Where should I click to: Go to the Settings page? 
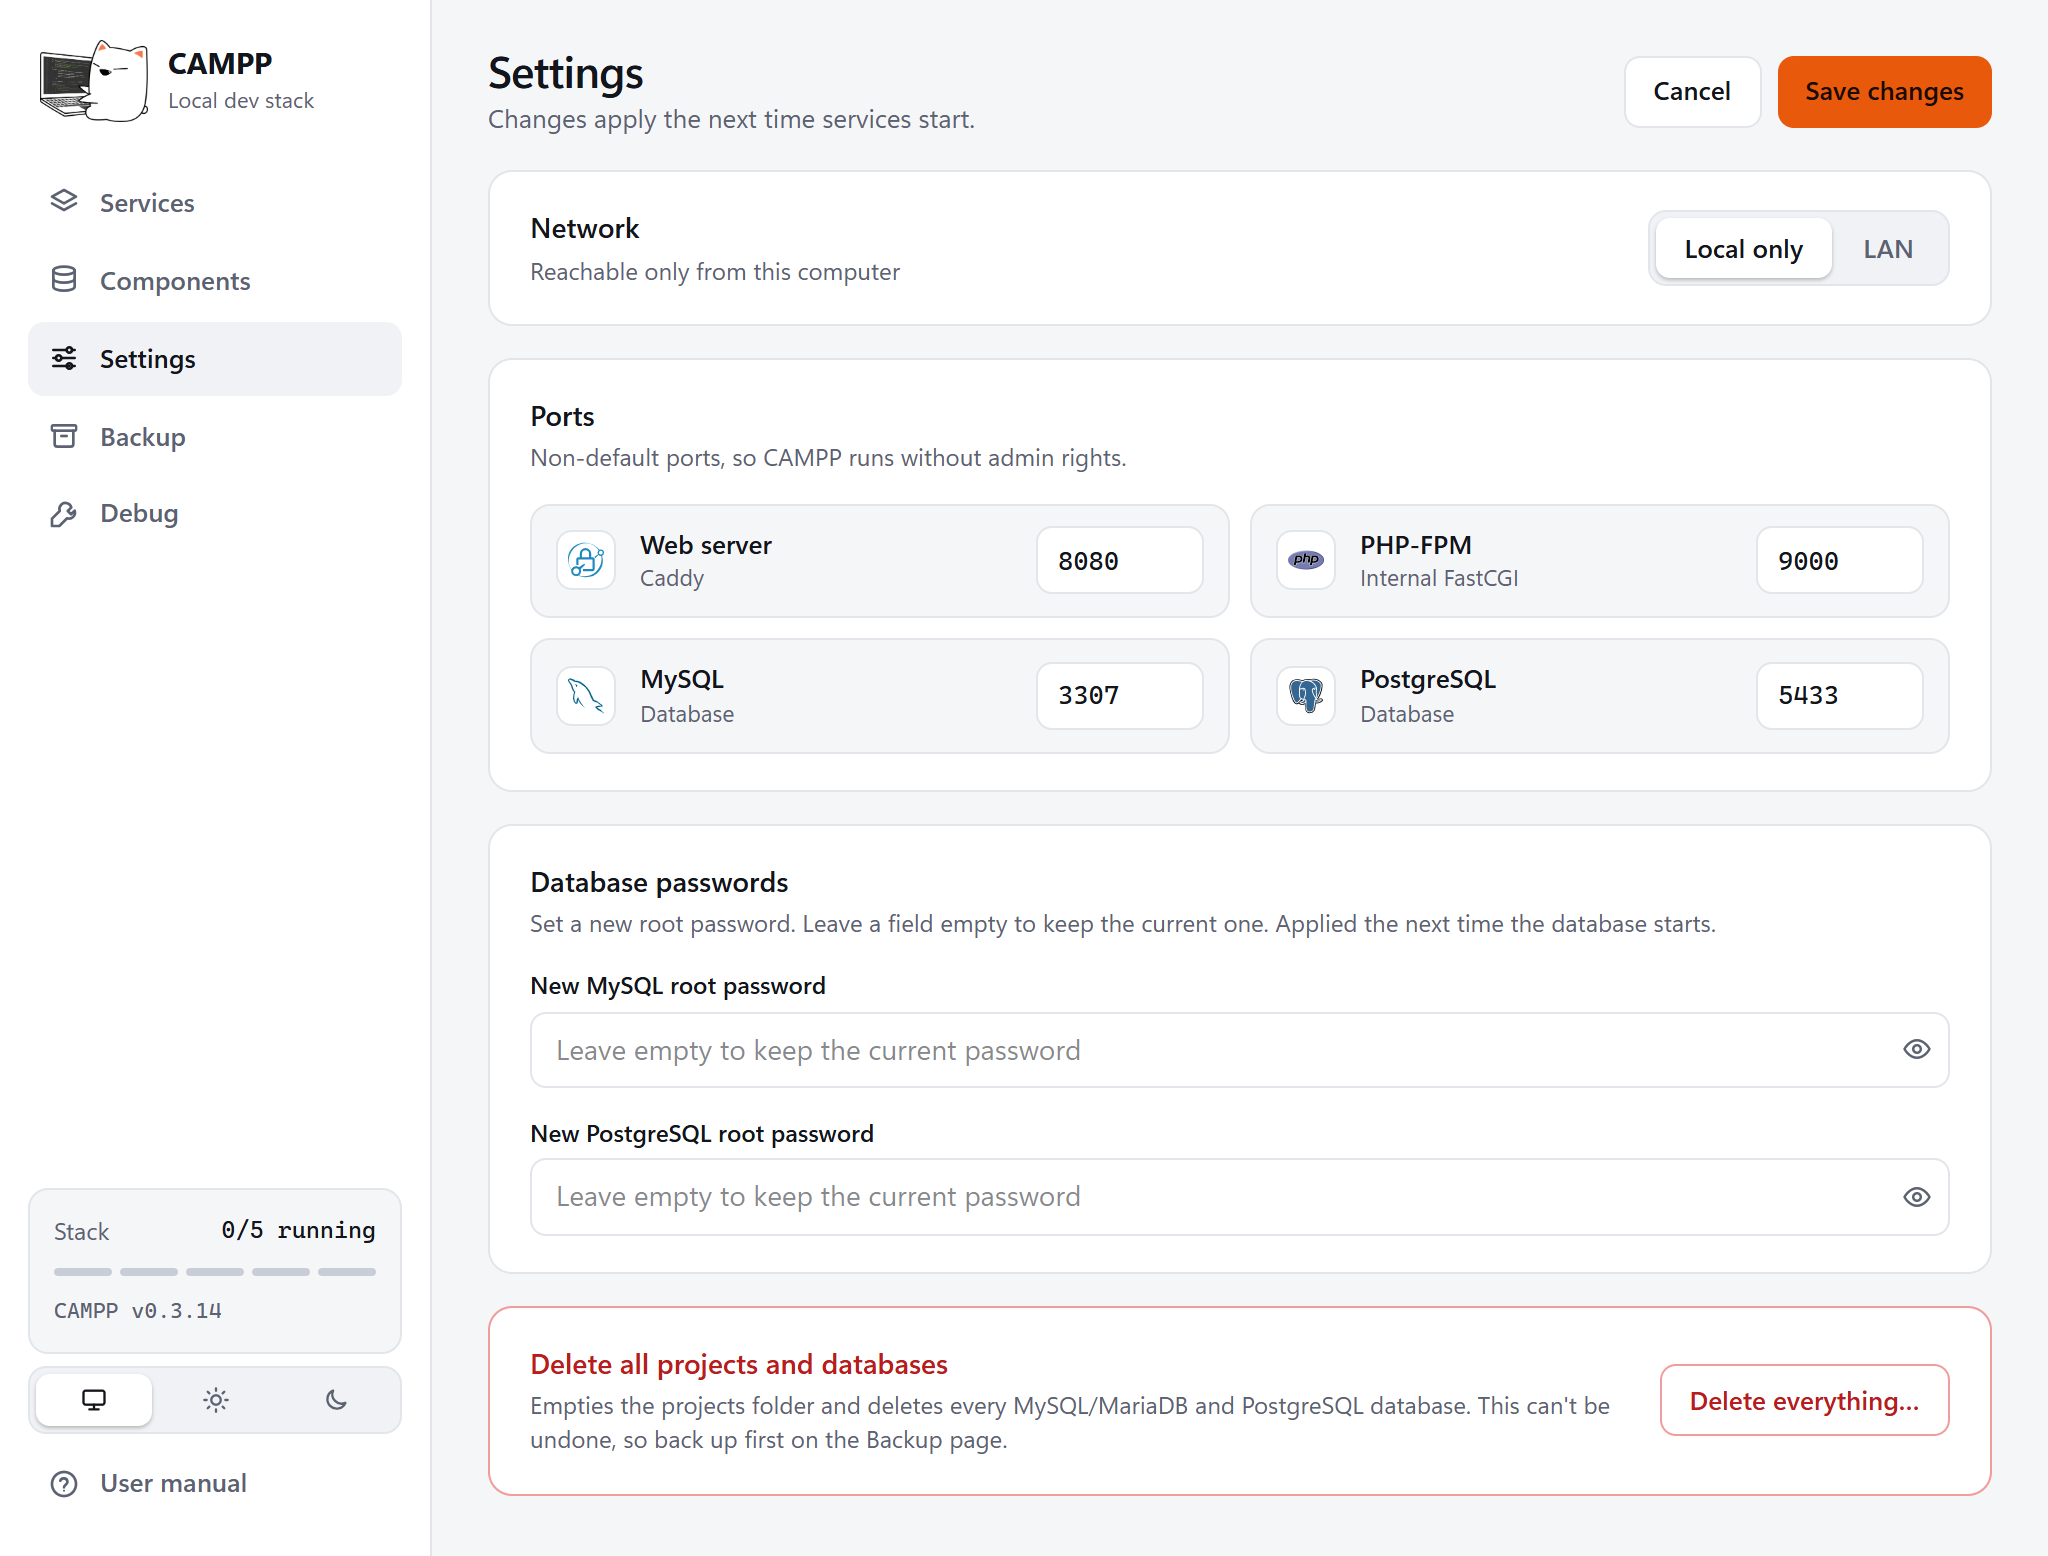(x=215, y=359)
